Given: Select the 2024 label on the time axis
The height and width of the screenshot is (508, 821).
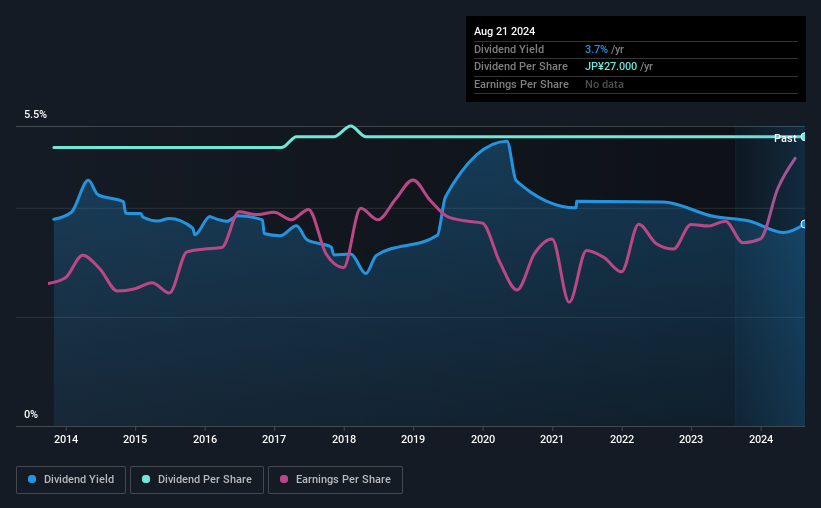Looking at the screenshot, I should pyautogui.click(x=761, y=439).
